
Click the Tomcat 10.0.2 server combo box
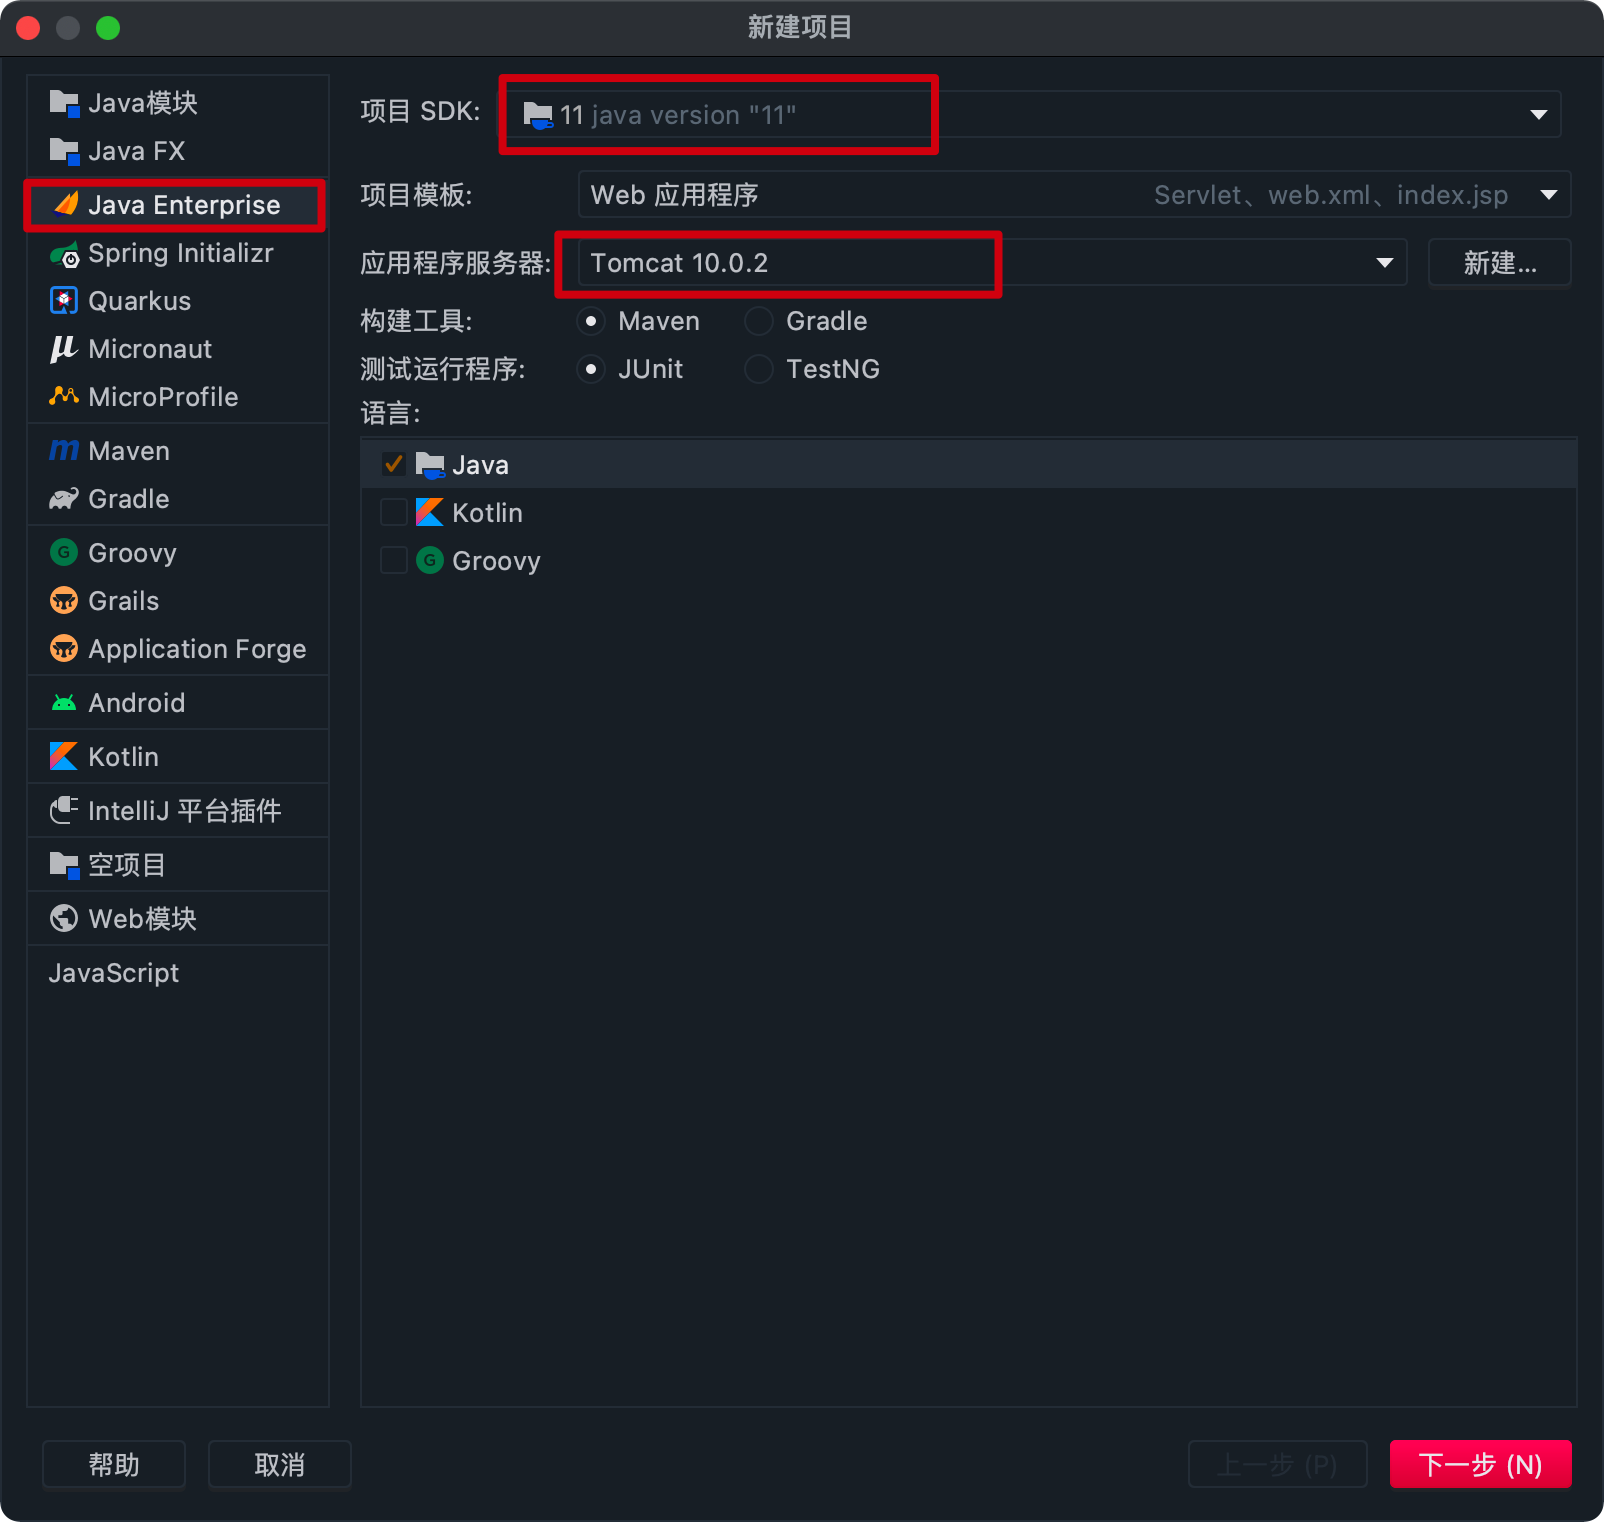pos(992,262)
